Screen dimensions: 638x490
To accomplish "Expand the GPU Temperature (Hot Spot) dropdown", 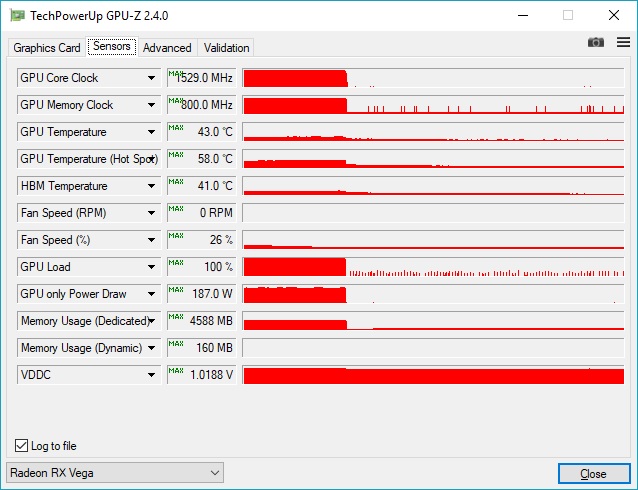I will point(151,159).
